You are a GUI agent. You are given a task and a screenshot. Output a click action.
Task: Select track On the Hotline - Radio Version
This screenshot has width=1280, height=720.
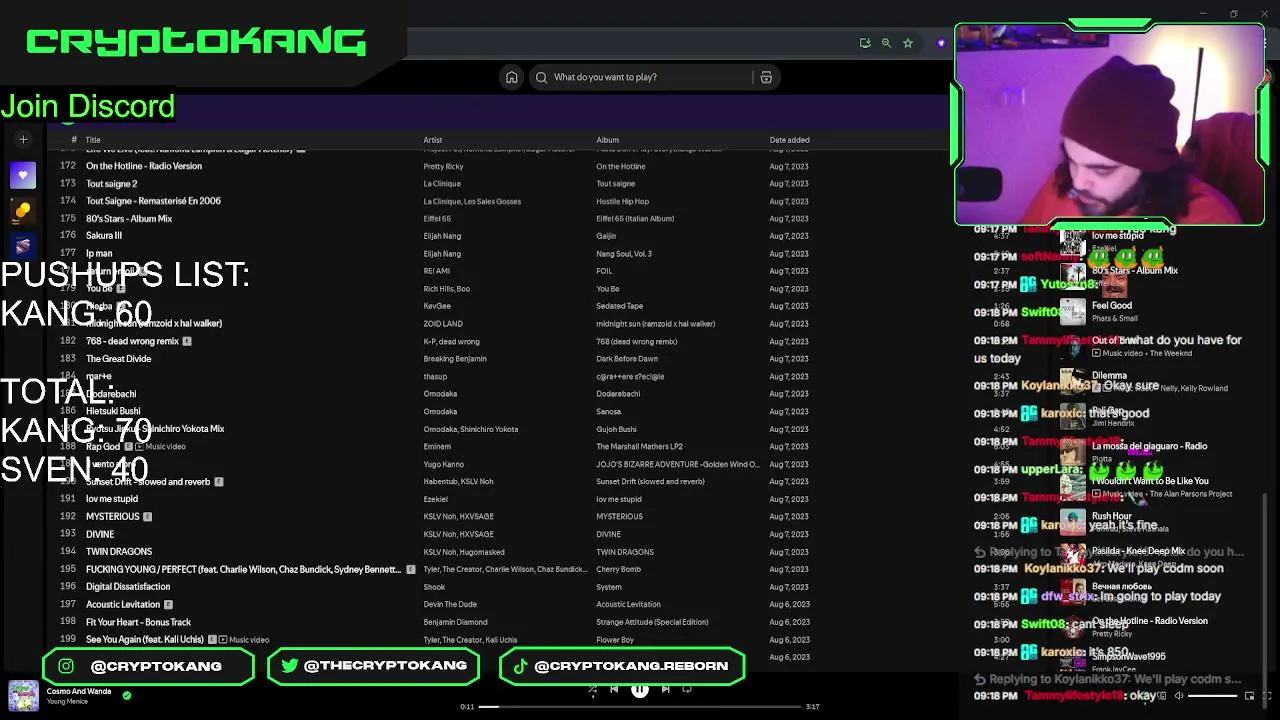coord(144,166)
